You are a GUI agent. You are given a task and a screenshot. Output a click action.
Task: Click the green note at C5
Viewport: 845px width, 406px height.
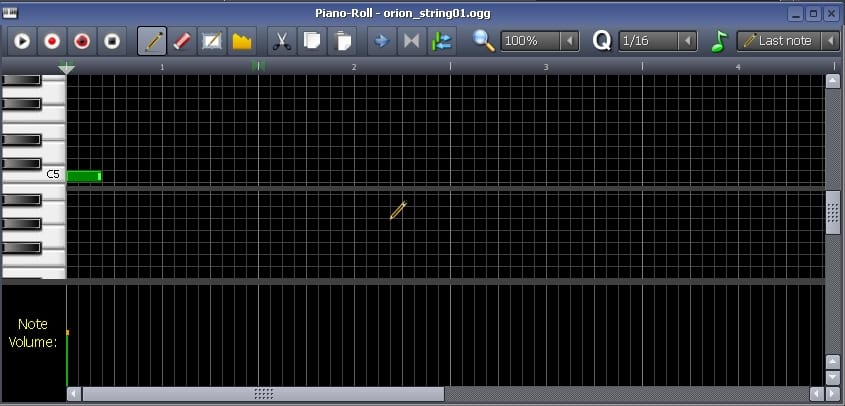point(83,176)
